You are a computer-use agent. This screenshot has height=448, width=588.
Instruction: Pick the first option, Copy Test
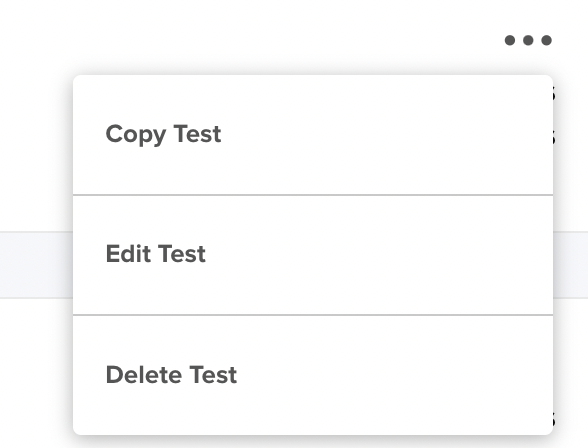[313, 135]
